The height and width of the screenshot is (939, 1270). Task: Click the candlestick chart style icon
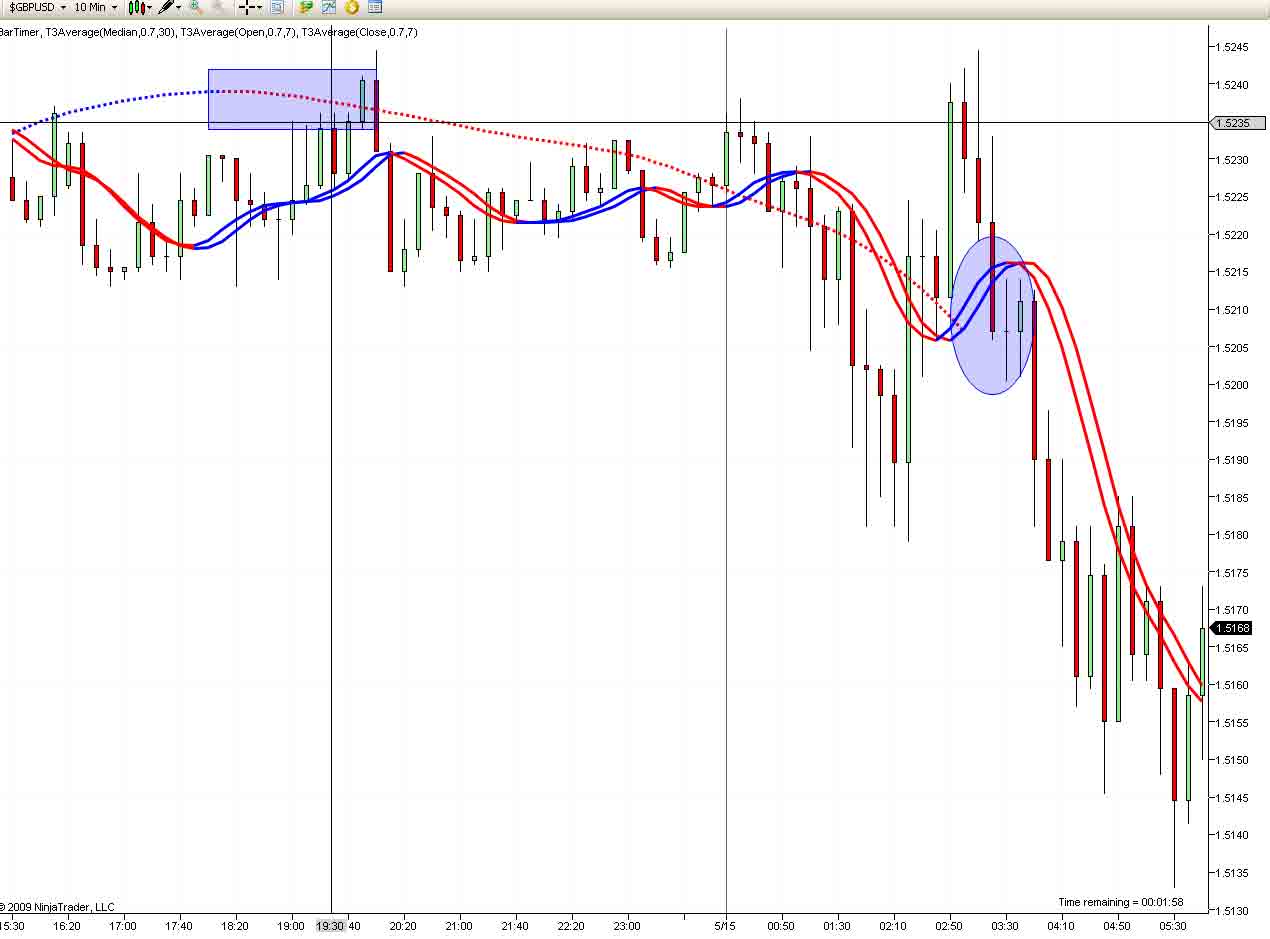click(x=135, y=7)
